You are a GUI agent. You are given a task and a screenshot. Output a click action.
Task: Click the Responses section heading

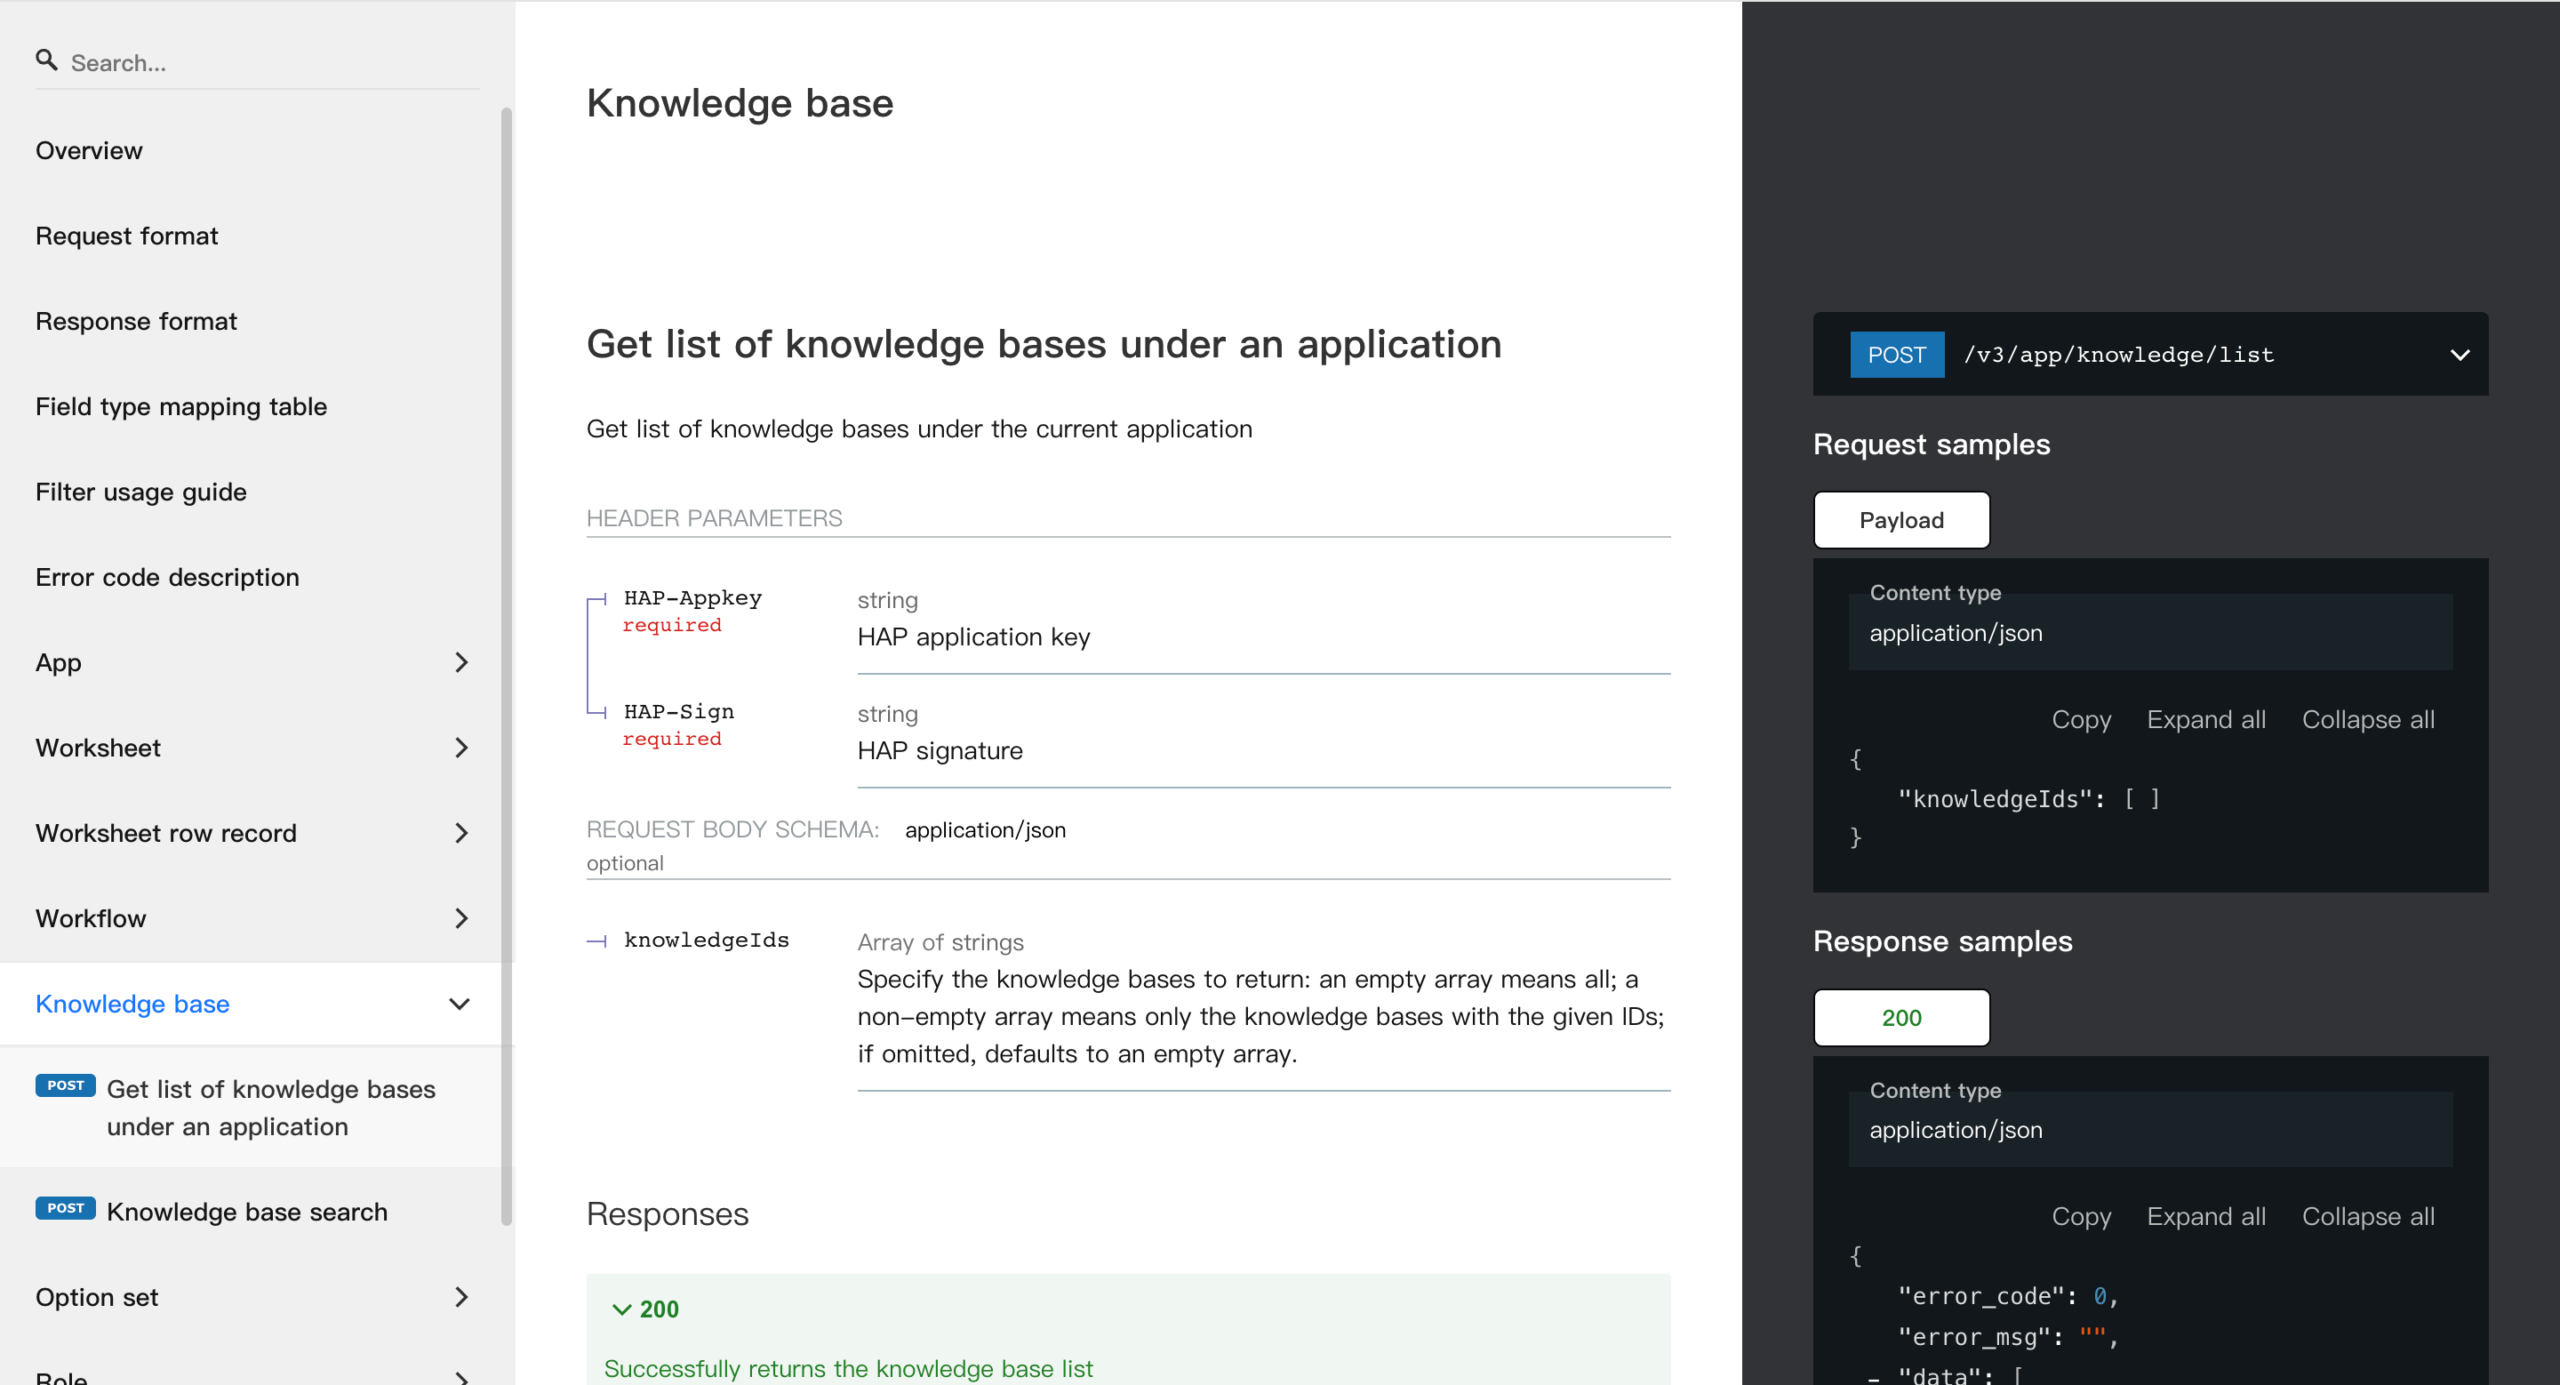coord(668,1214)
